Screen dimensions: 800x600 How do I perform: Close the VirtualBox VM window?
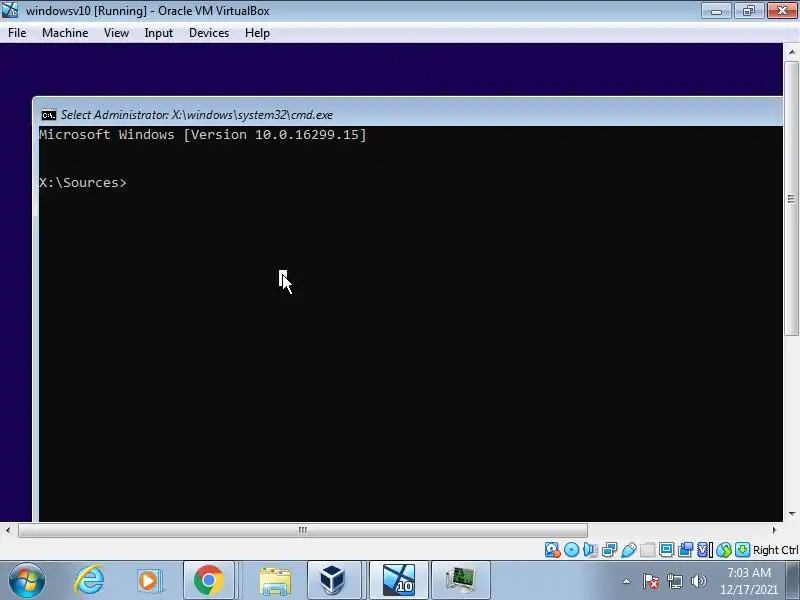(782, 11)
